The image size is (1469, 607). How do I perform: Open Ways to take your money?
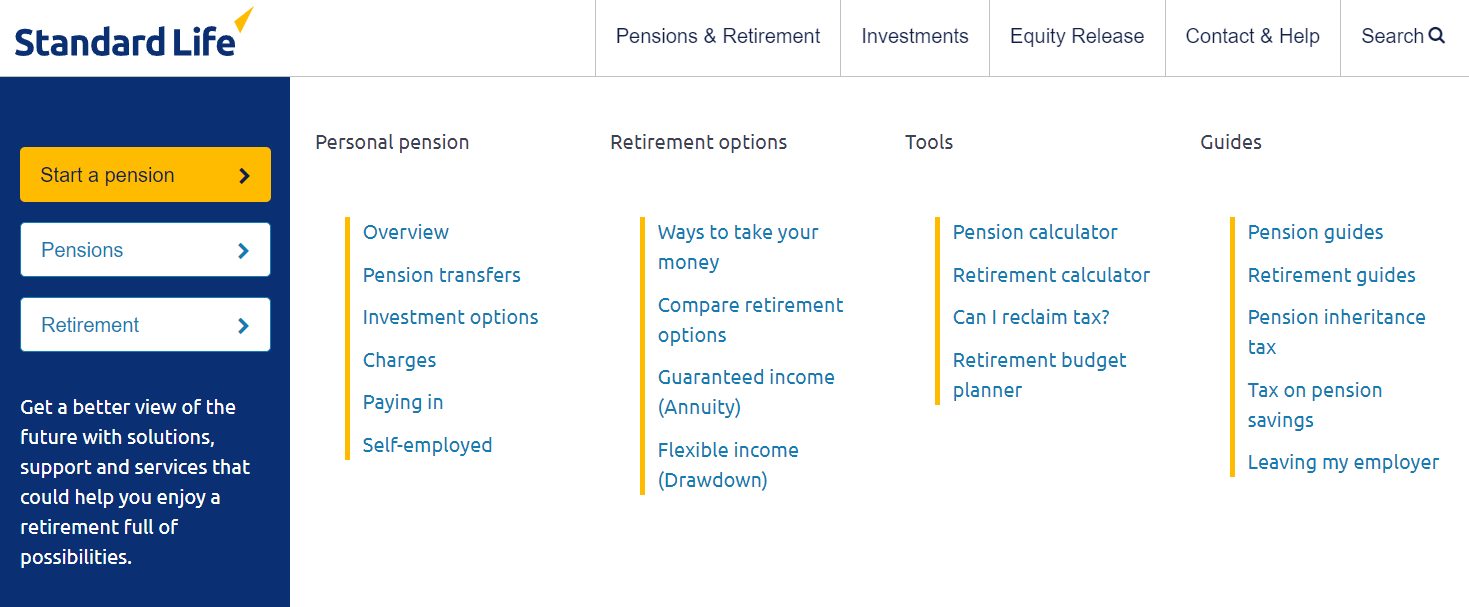(x=738, y=247)
